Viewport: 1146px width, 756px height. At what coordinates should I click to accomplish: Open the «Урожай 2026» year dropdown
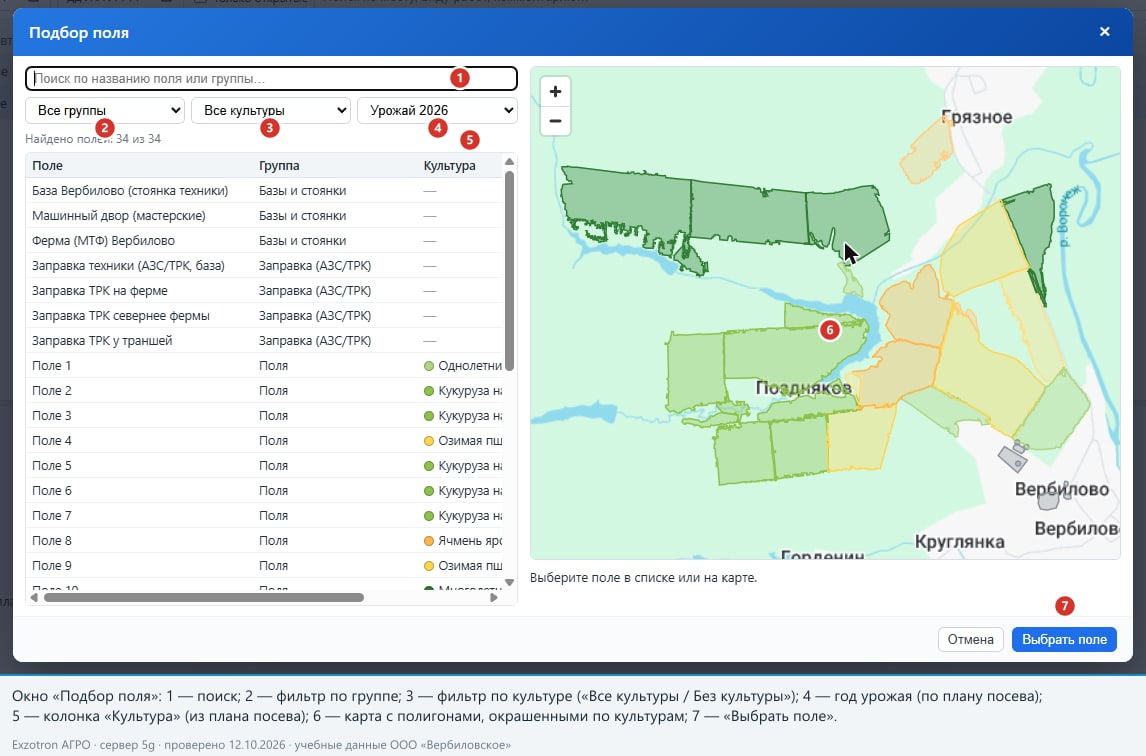click(437, 110)
